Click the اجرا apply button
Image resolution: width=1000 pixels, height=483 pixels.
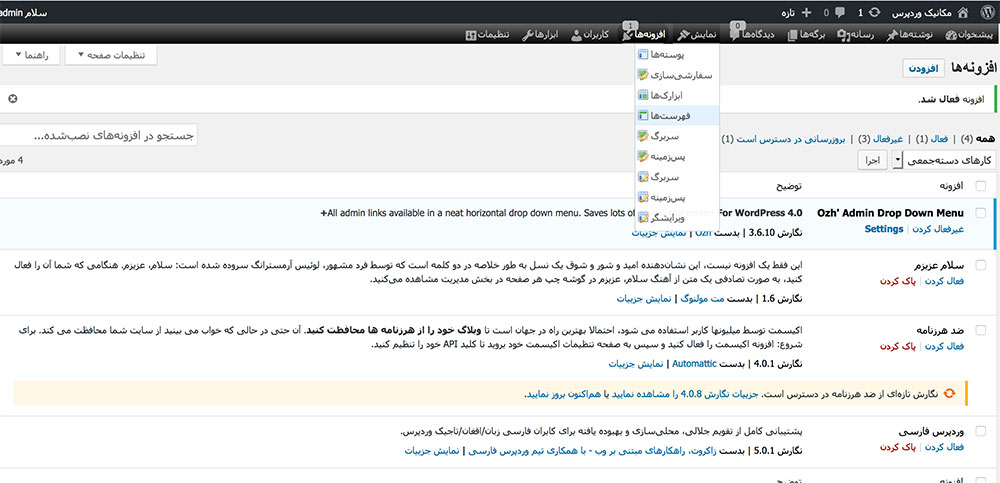click(x=873, y=160)
